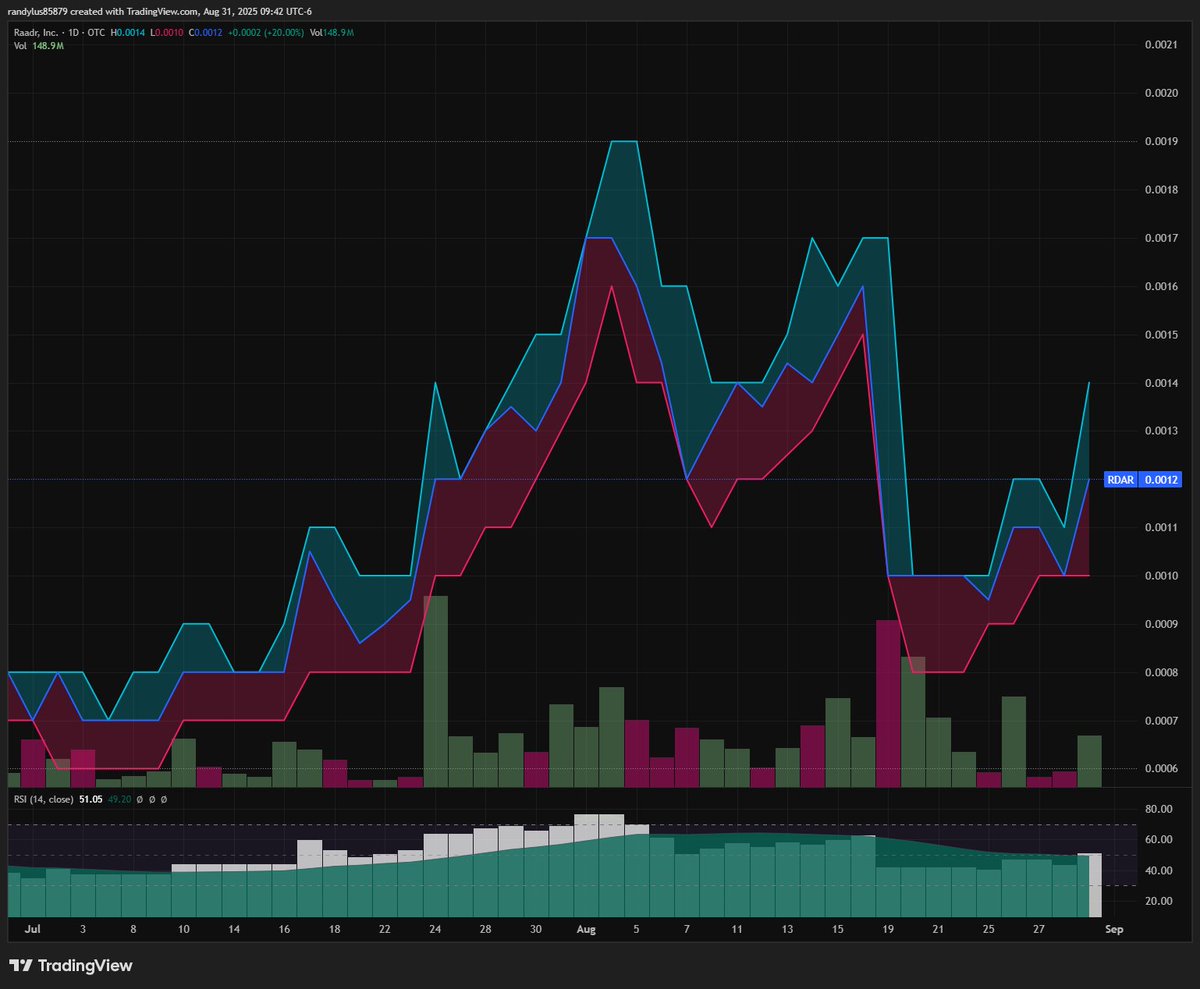This screenshot has width=1200, height=989.
Task: Click the 25 date label on time axis
Action: pyautogui.click(x=989, y=930)
